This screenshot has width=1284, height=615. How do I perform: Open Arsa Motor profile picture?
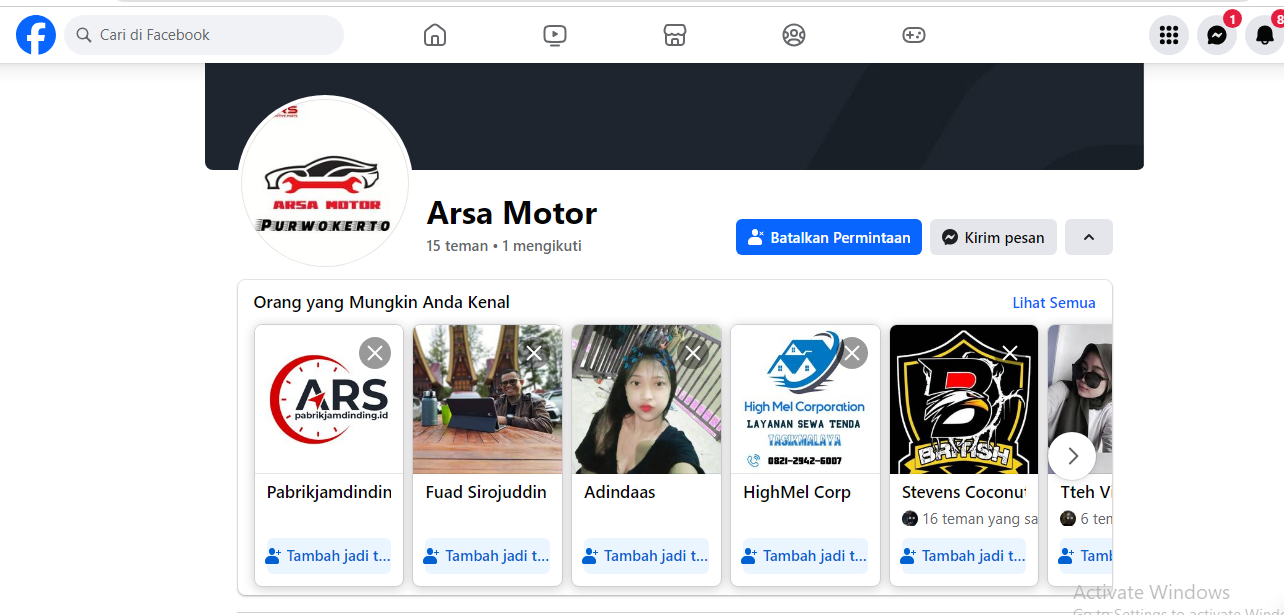pos(325,181)
